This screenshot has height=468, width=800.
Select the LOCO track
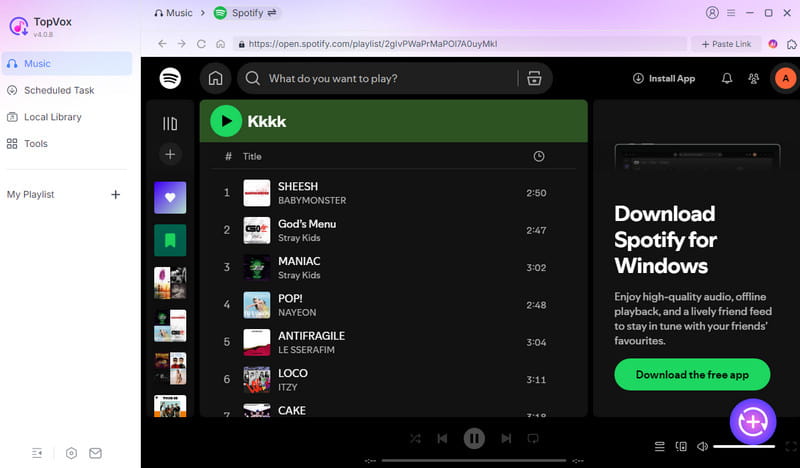[x=393, y=379]
